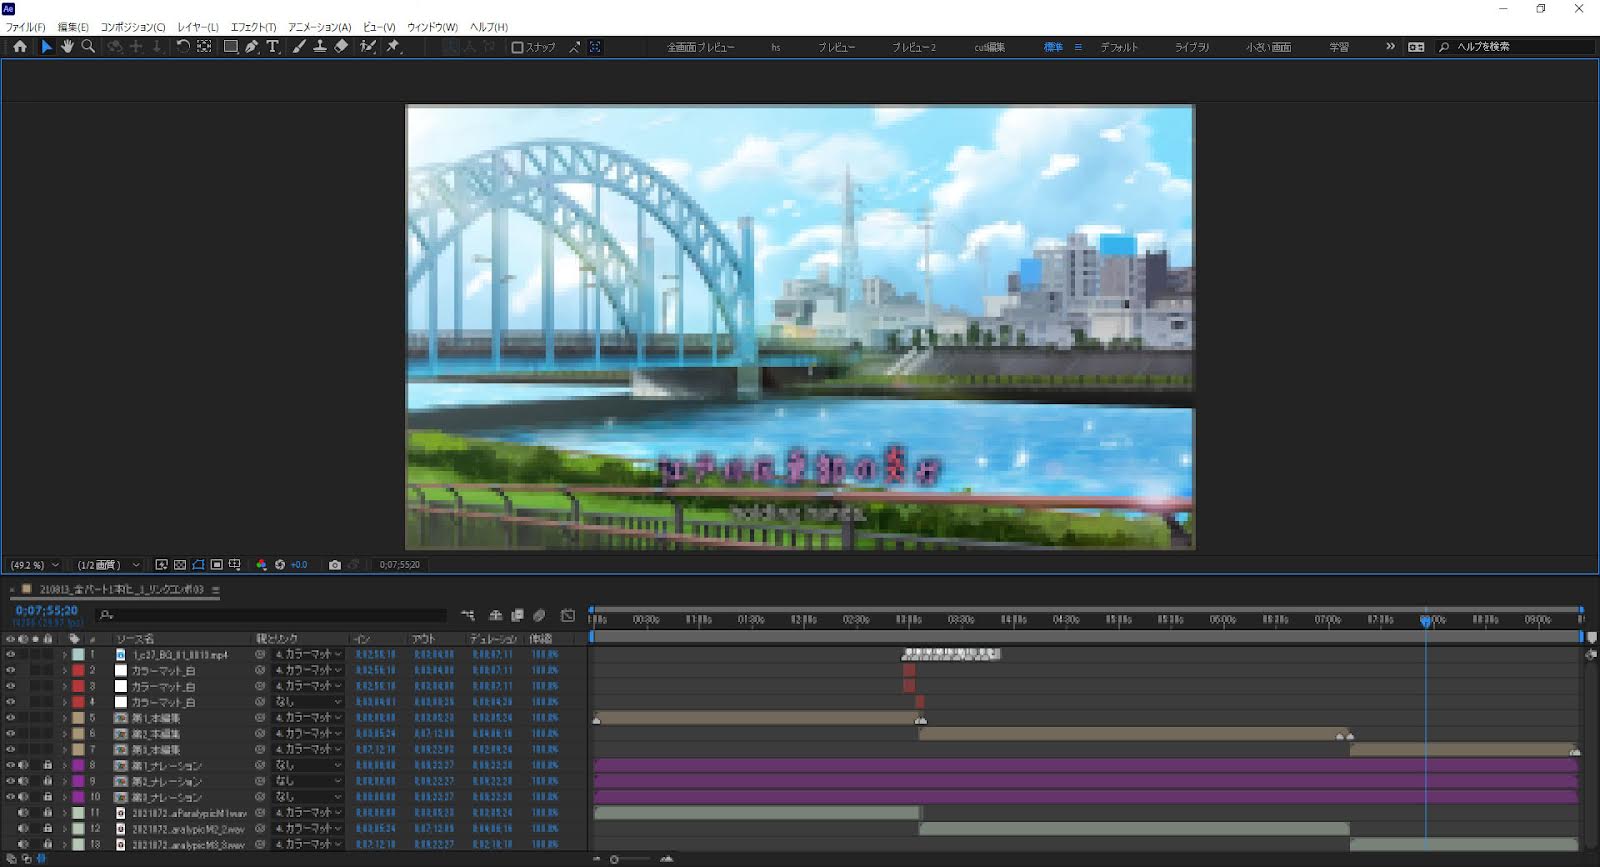Open the 1/2画質 resolution dropdown
The image size is (1600, 867).
[x=108, y=565]
